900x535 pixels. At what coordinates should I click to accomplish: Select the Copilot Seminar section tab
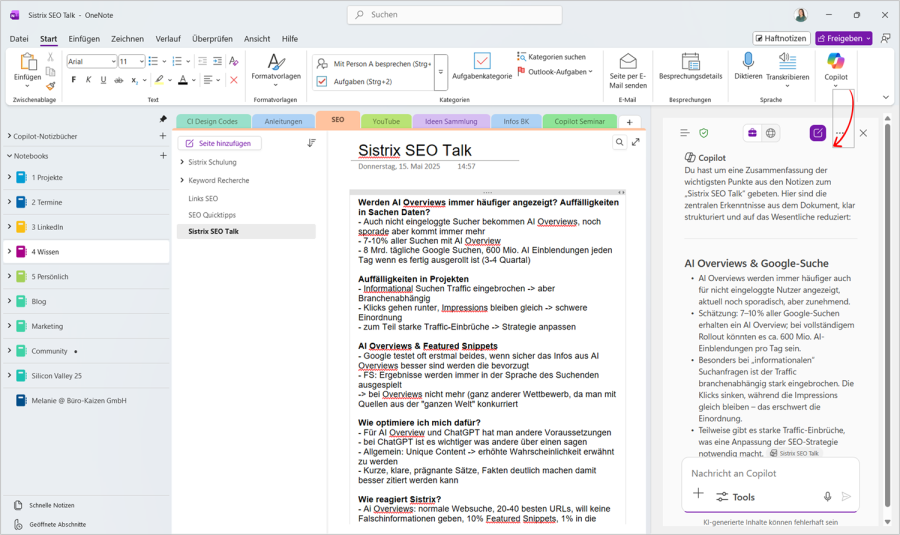click(580, 121)
